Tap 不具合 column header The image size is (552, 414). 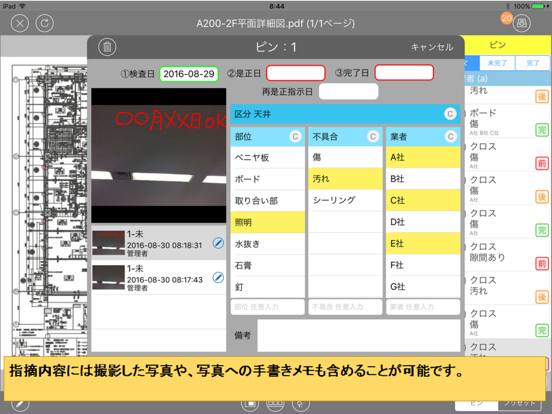(345, 137)
